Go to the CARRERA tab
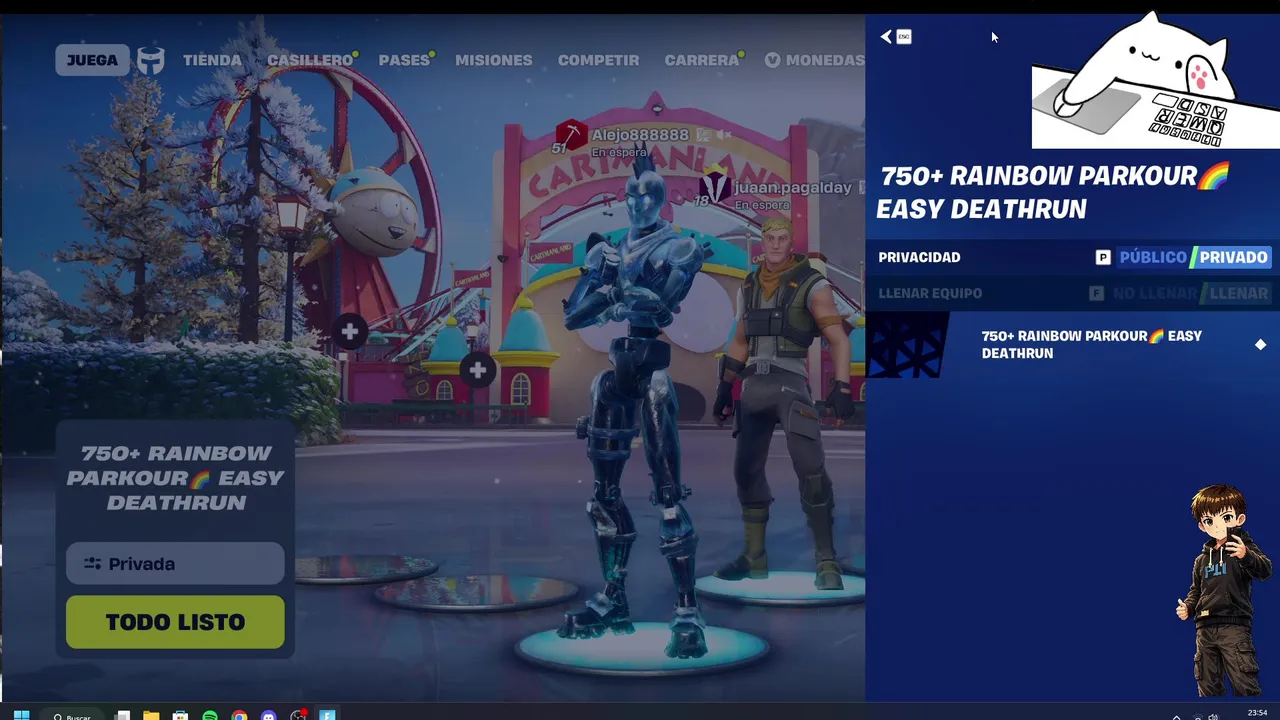Image resolution: width=1280 pixels, height=720 pixels. [x=702, y=60]
